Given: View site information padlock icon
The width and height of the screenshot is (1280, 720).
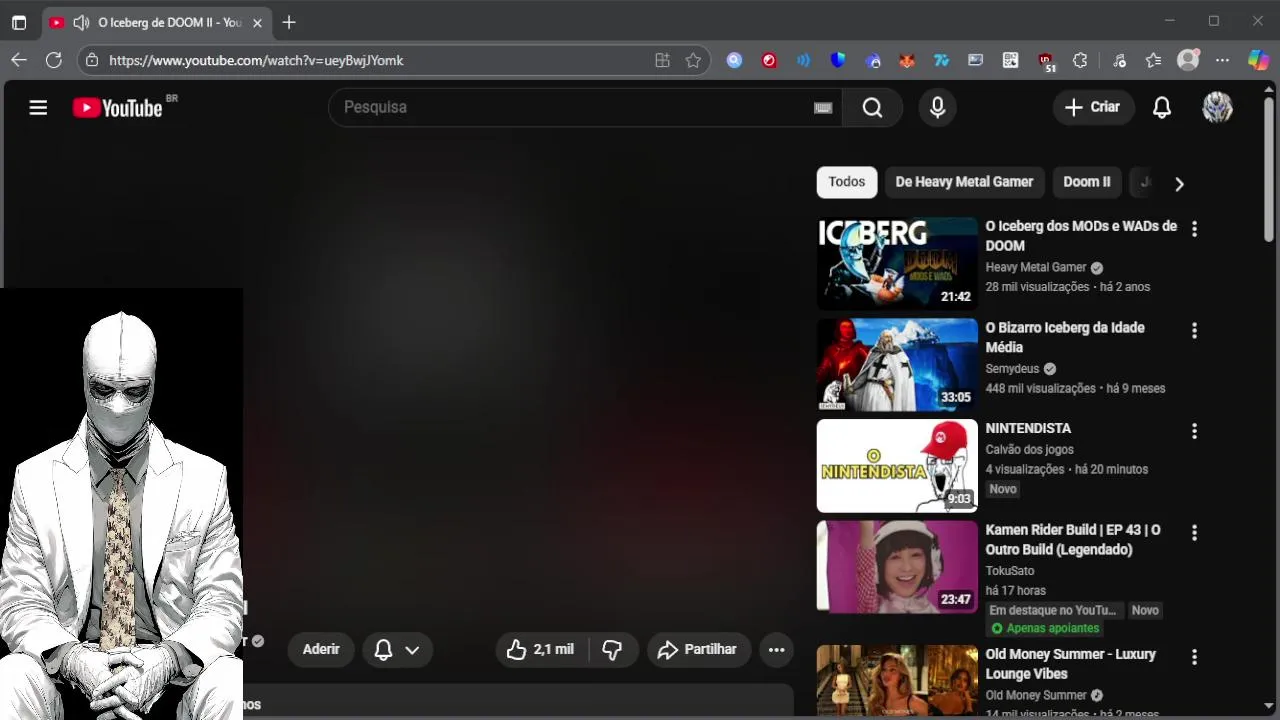Looking at the screenshot, I should [92, 60].
